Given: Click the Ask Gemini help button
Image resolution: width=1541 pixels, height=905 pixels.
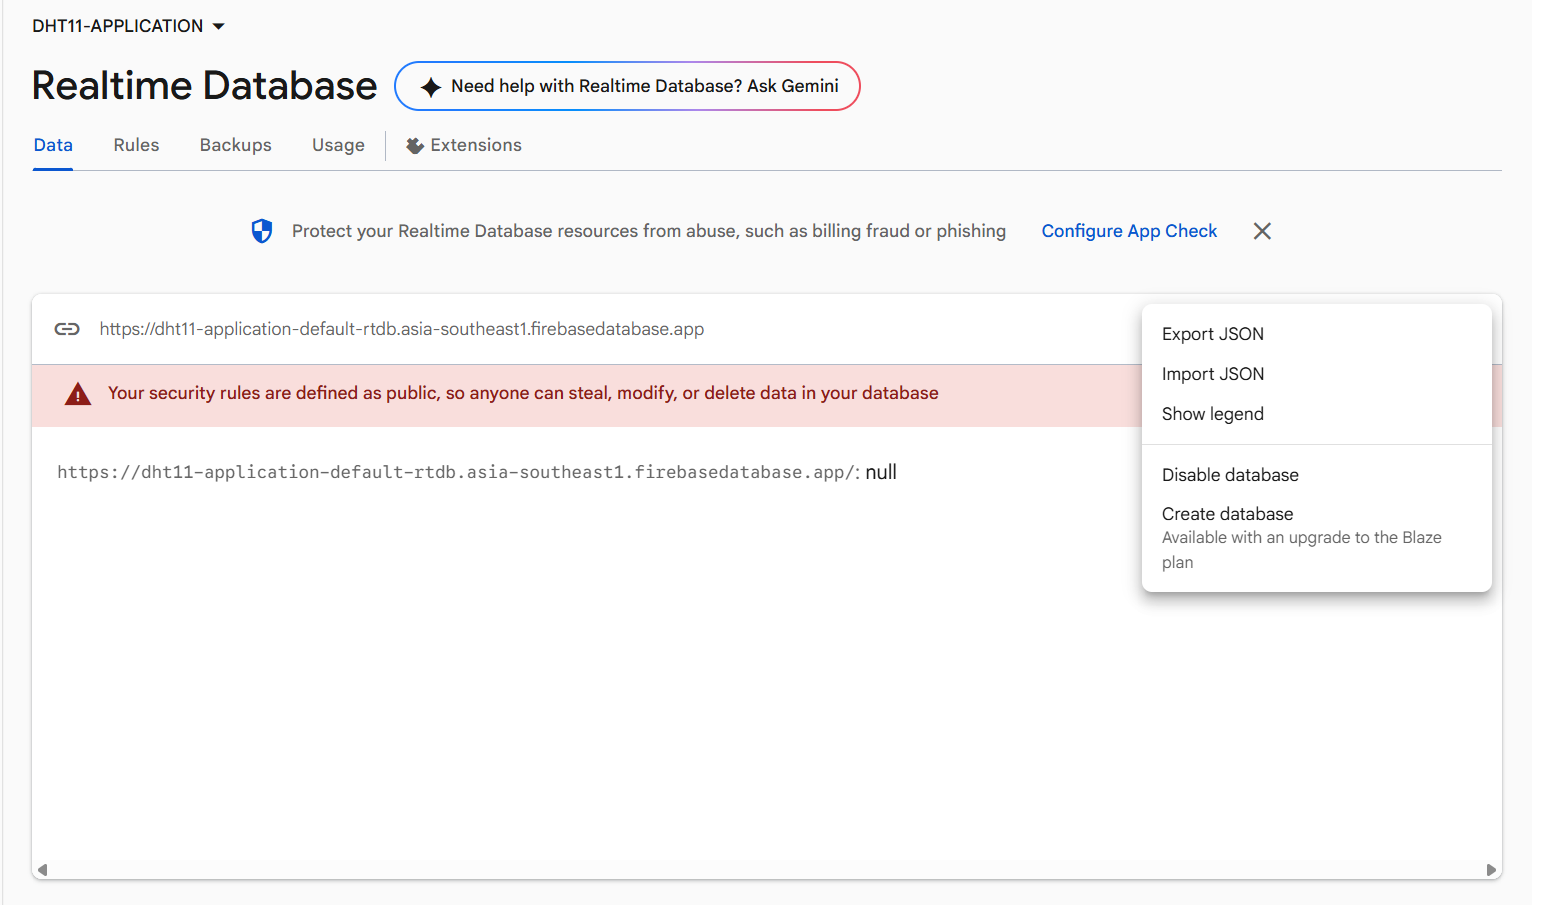Looking at the screenshot, I should pos(627,86).
